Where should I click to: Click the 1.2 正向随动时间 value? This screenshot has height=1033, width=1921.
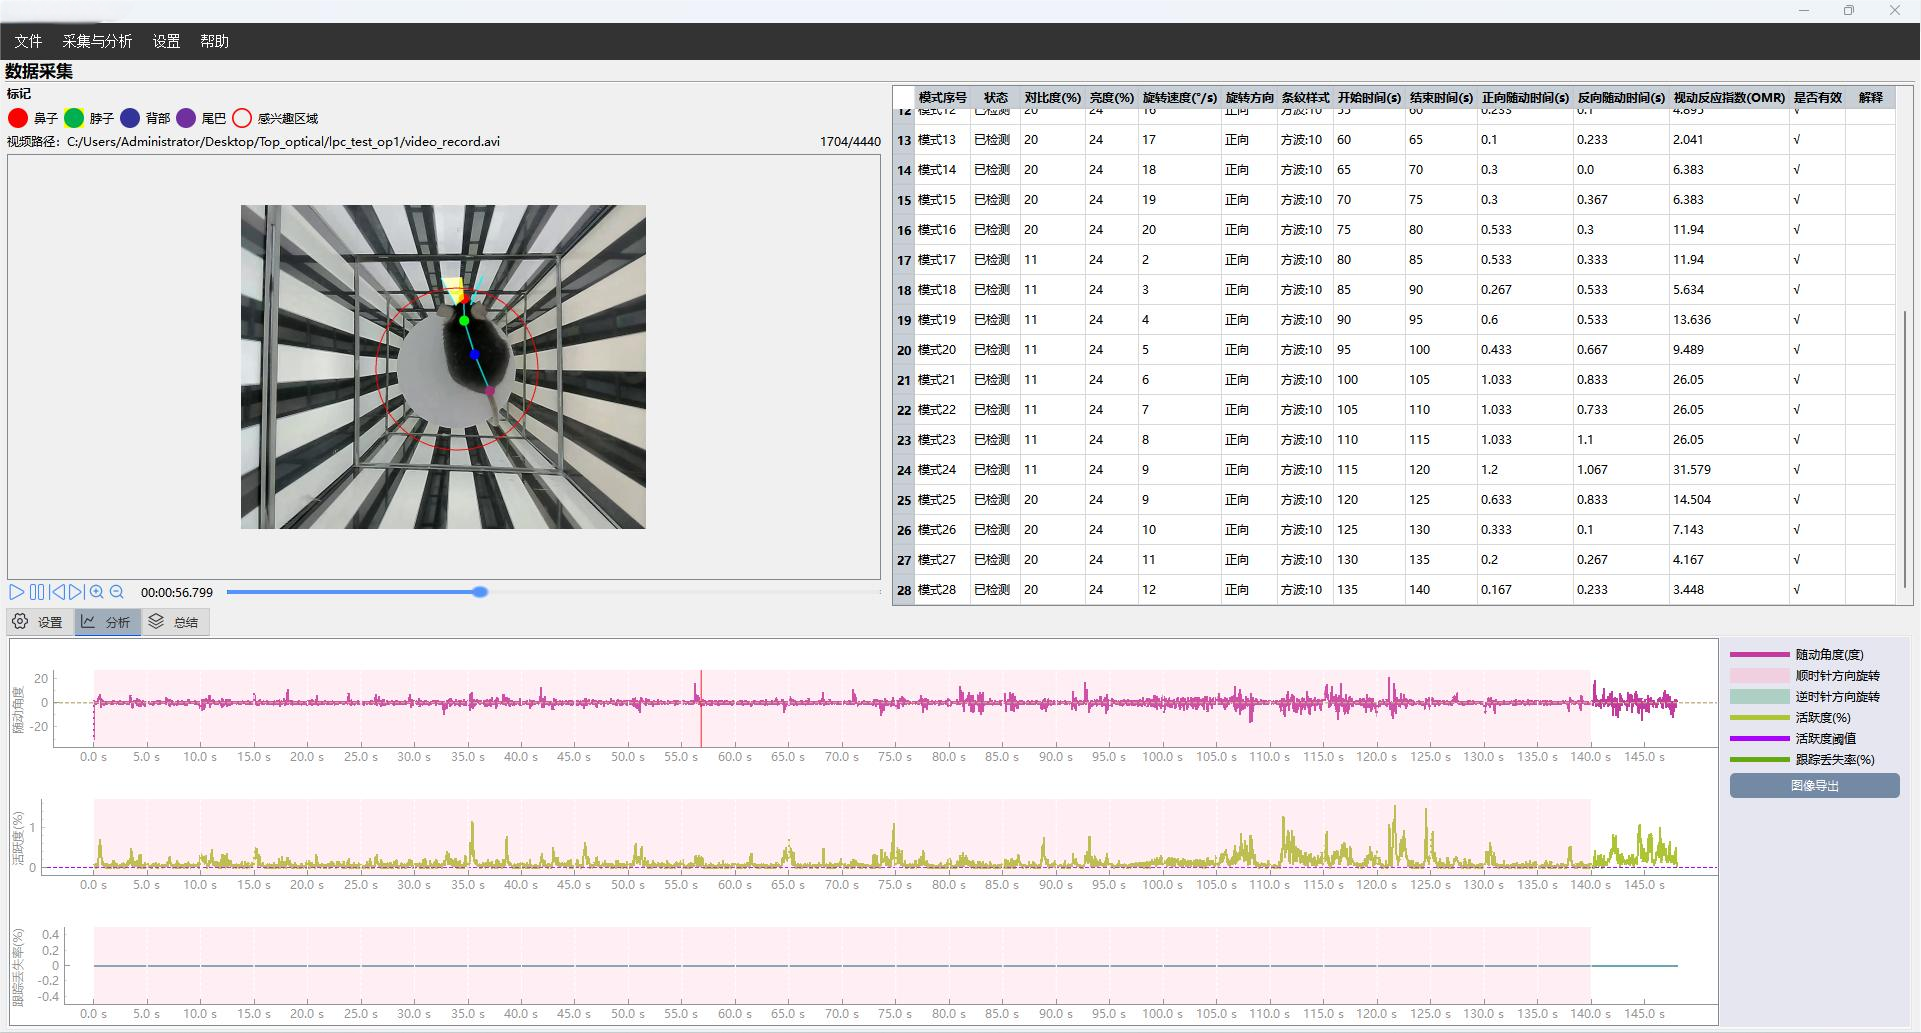[x=1525, y=470]
